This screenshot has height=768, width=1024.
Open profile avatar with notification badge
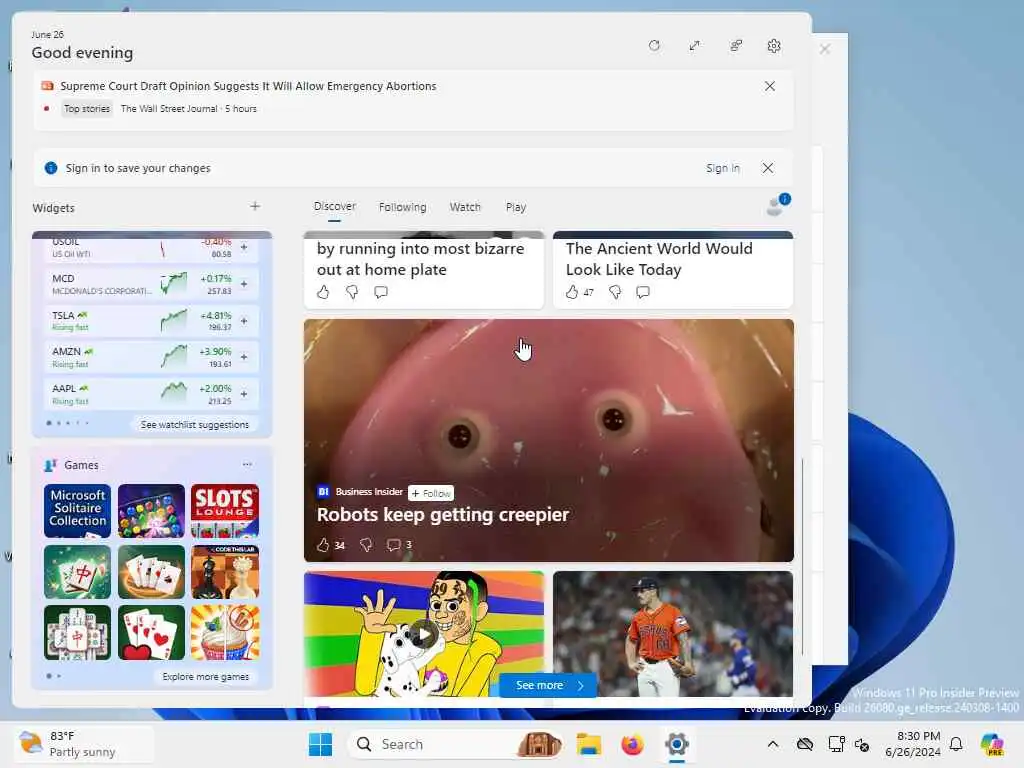point(778,205)
